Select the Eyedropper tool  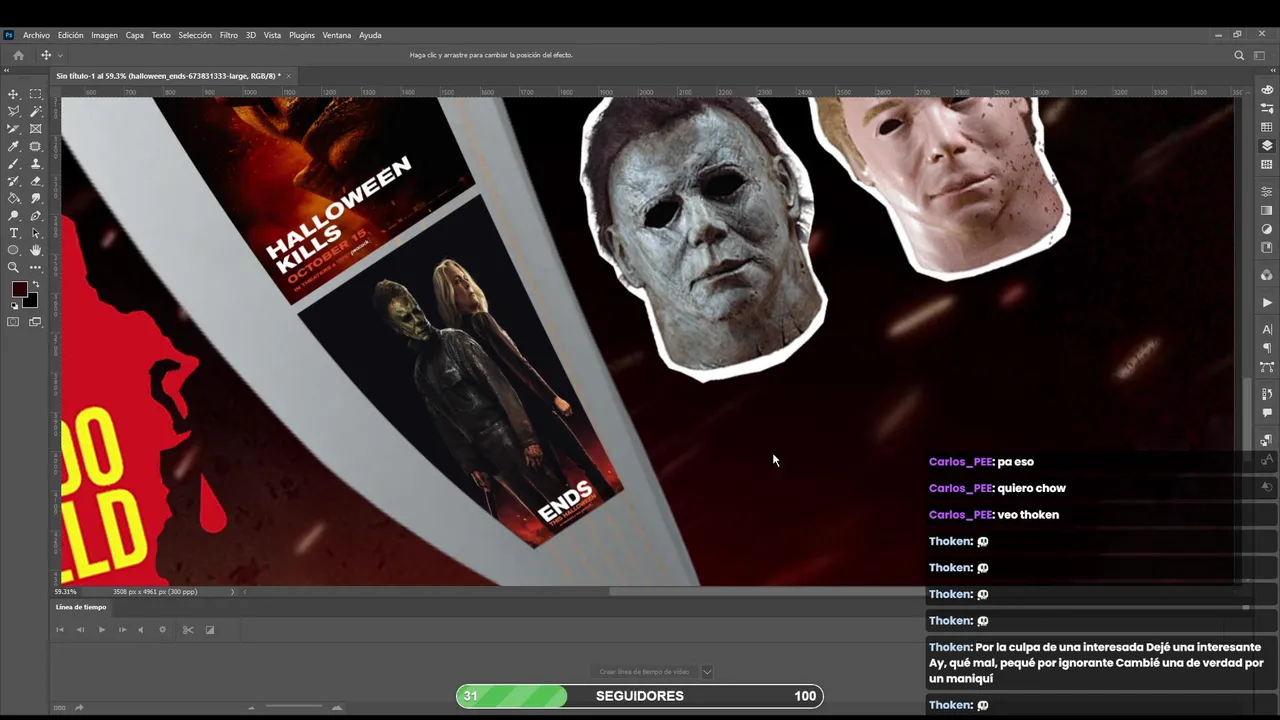(x=14, y=146)
